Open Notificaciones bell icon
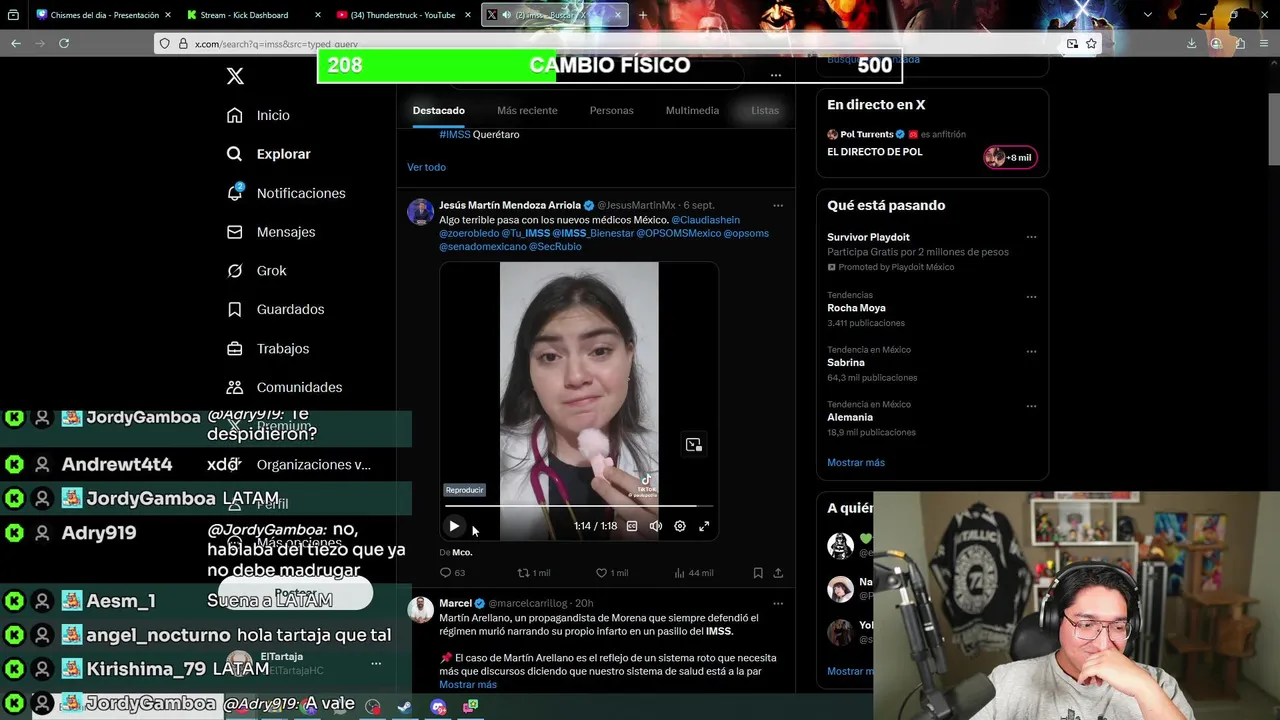The image size is (1280, 720). [x=235, y=192]
